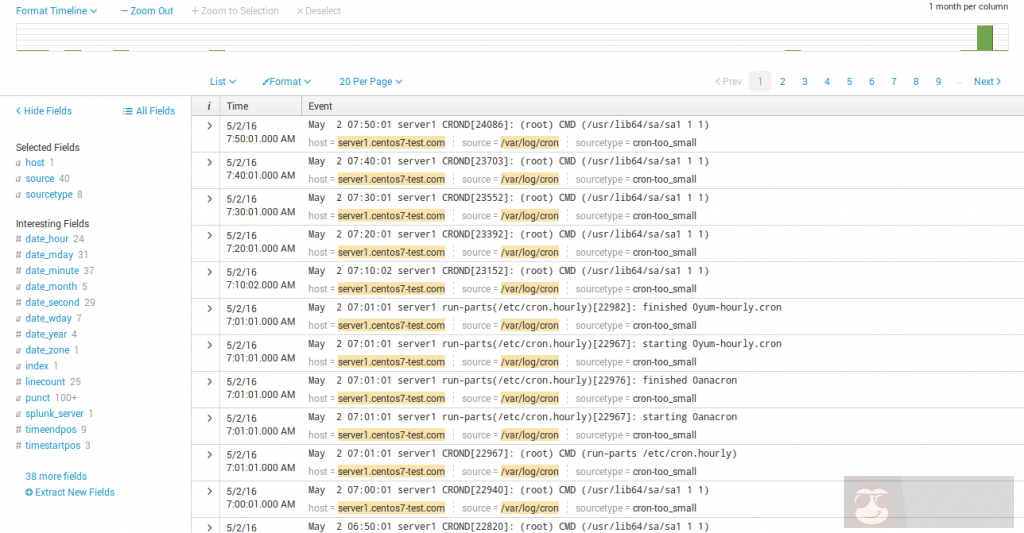Open the splunk_server field
Screen dimensions: 1024x533
[x=54, y=413]
